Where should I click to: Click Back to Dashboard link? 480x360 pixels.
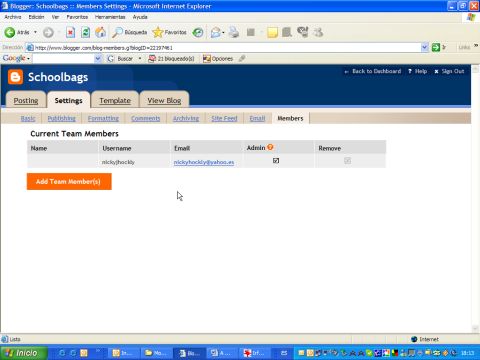377,71
